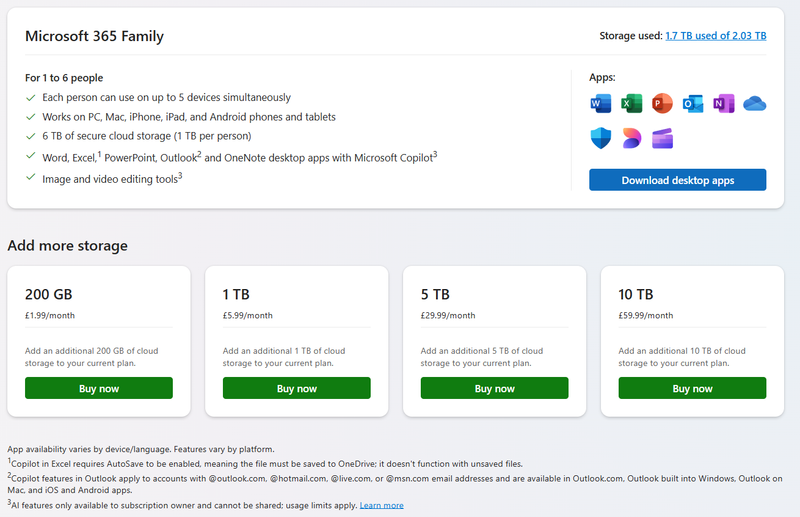The height and width of the screenshot is (517, 800).
Task: Select the OneNote app icon
Action: pos(724,103)
